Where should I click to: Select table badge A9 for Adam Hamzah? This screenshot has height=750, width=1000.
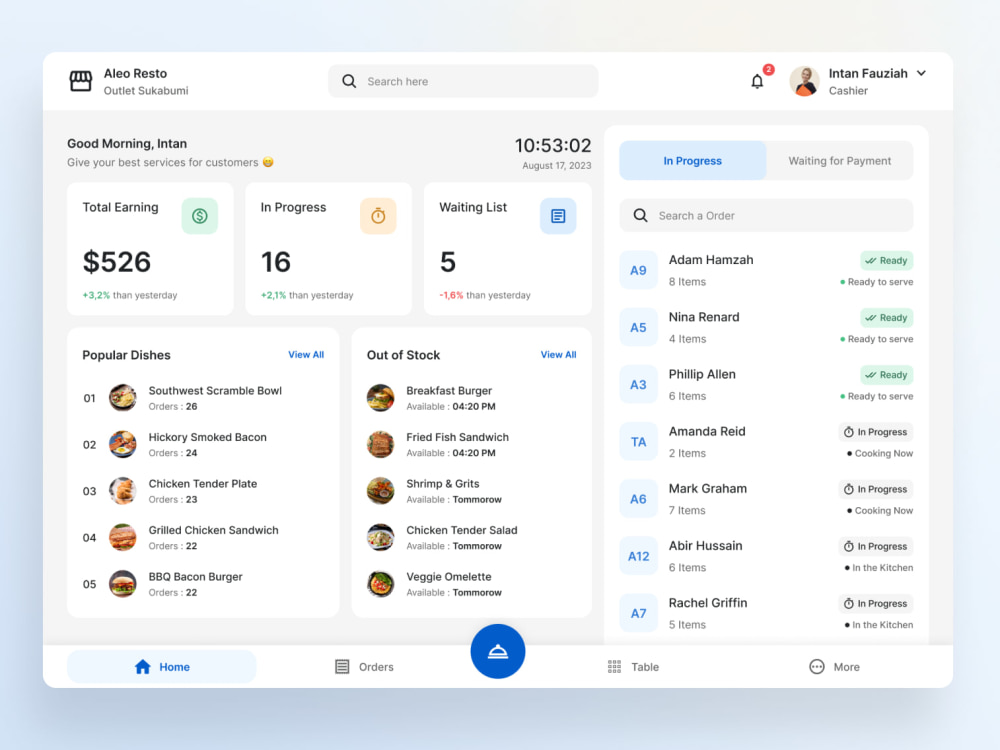(x=638, y=270)
